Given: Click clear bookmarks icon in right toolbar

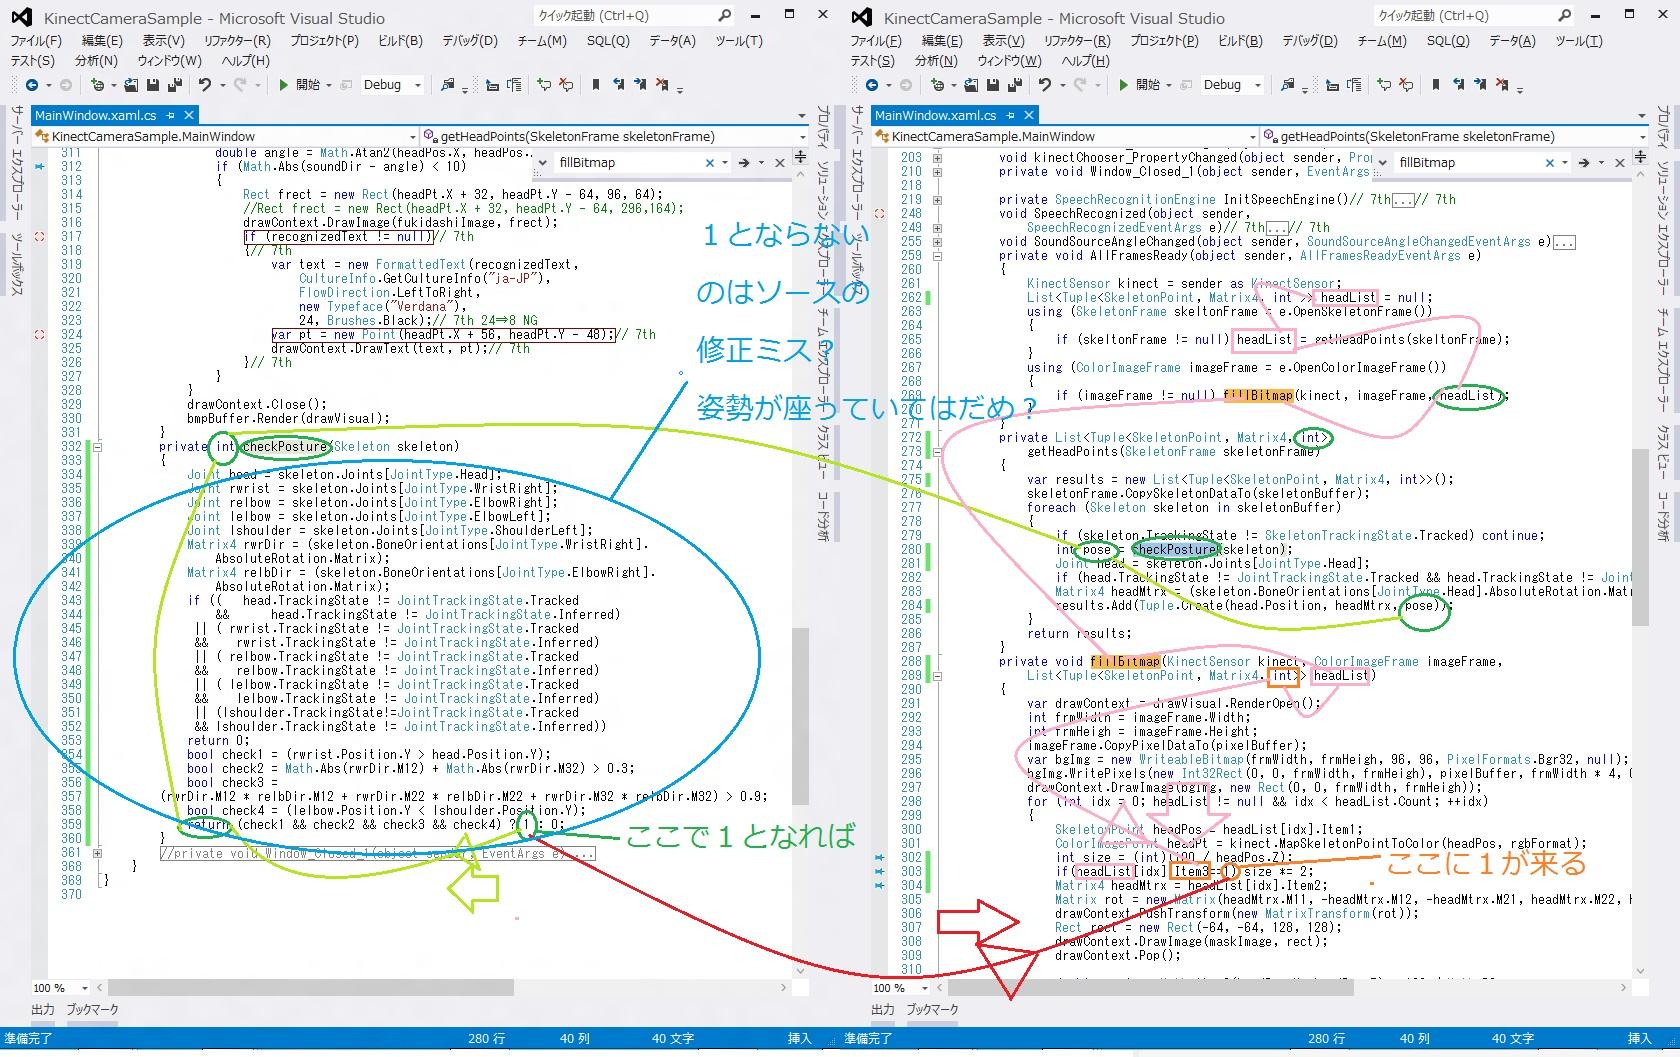Looking at the screenshot, I should 1501,85.
